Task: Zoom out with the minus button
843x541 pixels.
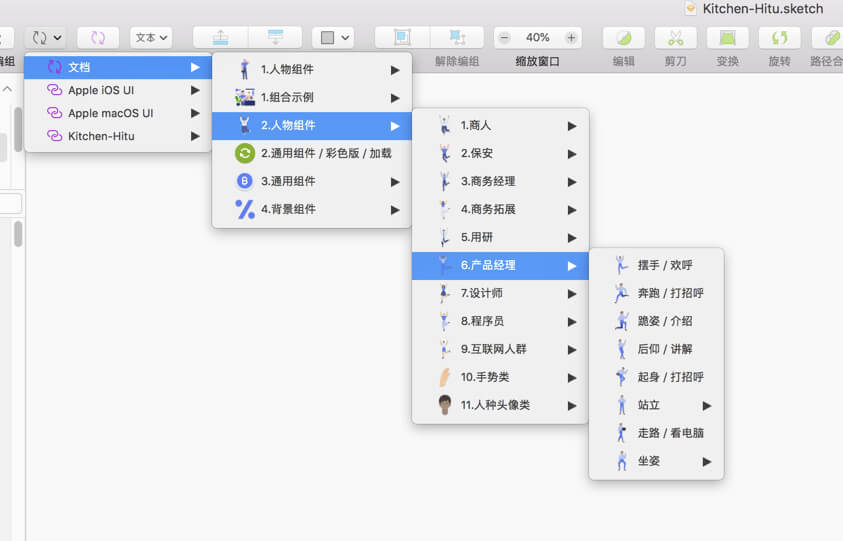Action: 504,38
